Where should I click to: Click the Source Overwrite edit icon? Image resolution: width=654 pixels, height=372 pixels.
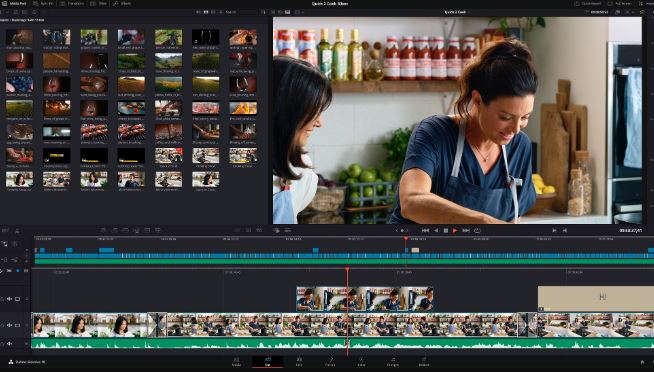coord(158,230)
